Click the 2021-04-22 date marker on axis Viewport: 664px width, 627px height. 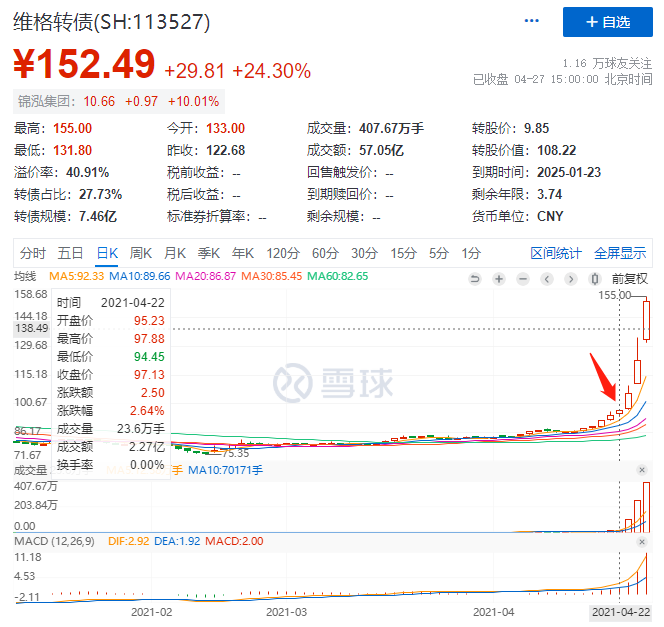620,612
